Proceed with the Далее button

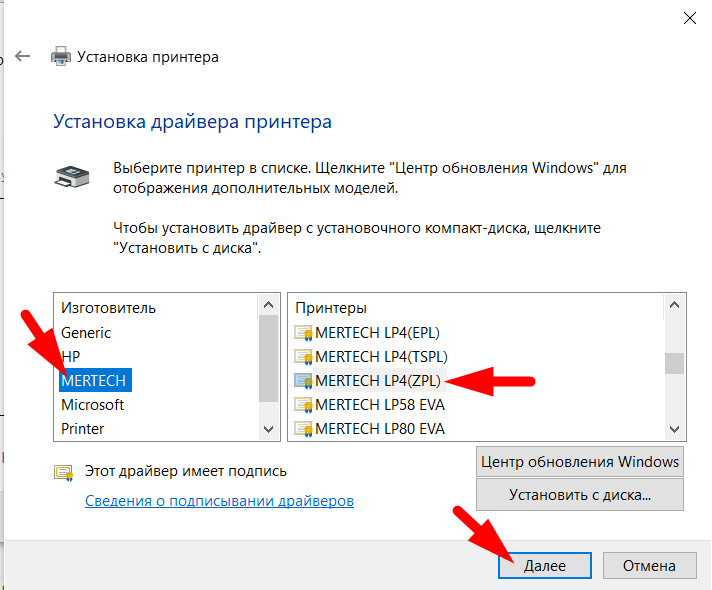point(545,565)
